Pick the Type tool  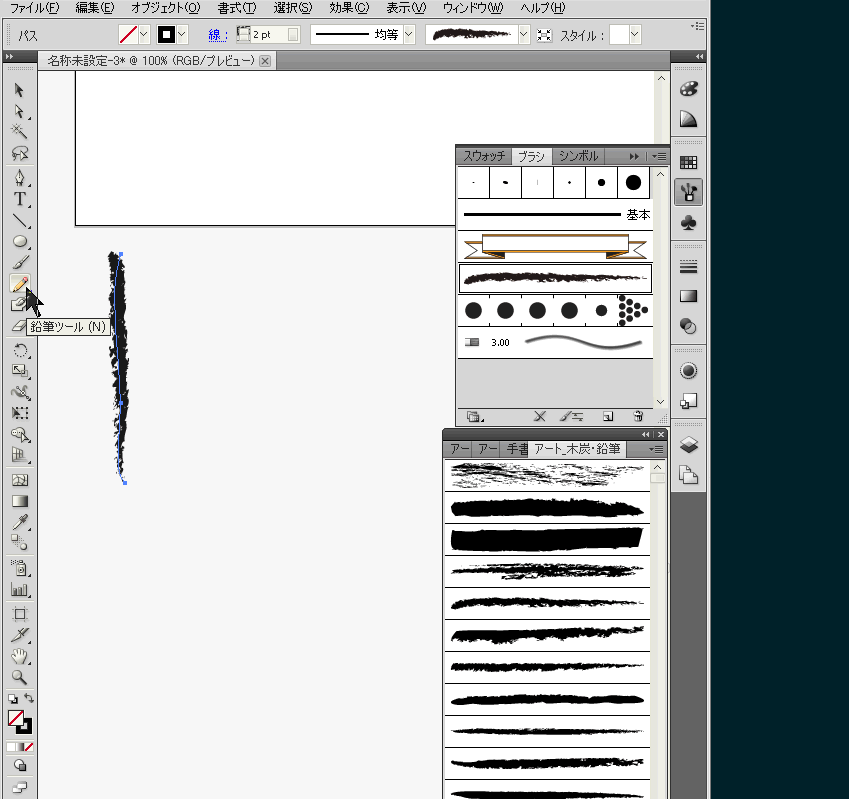click(18, 198)
